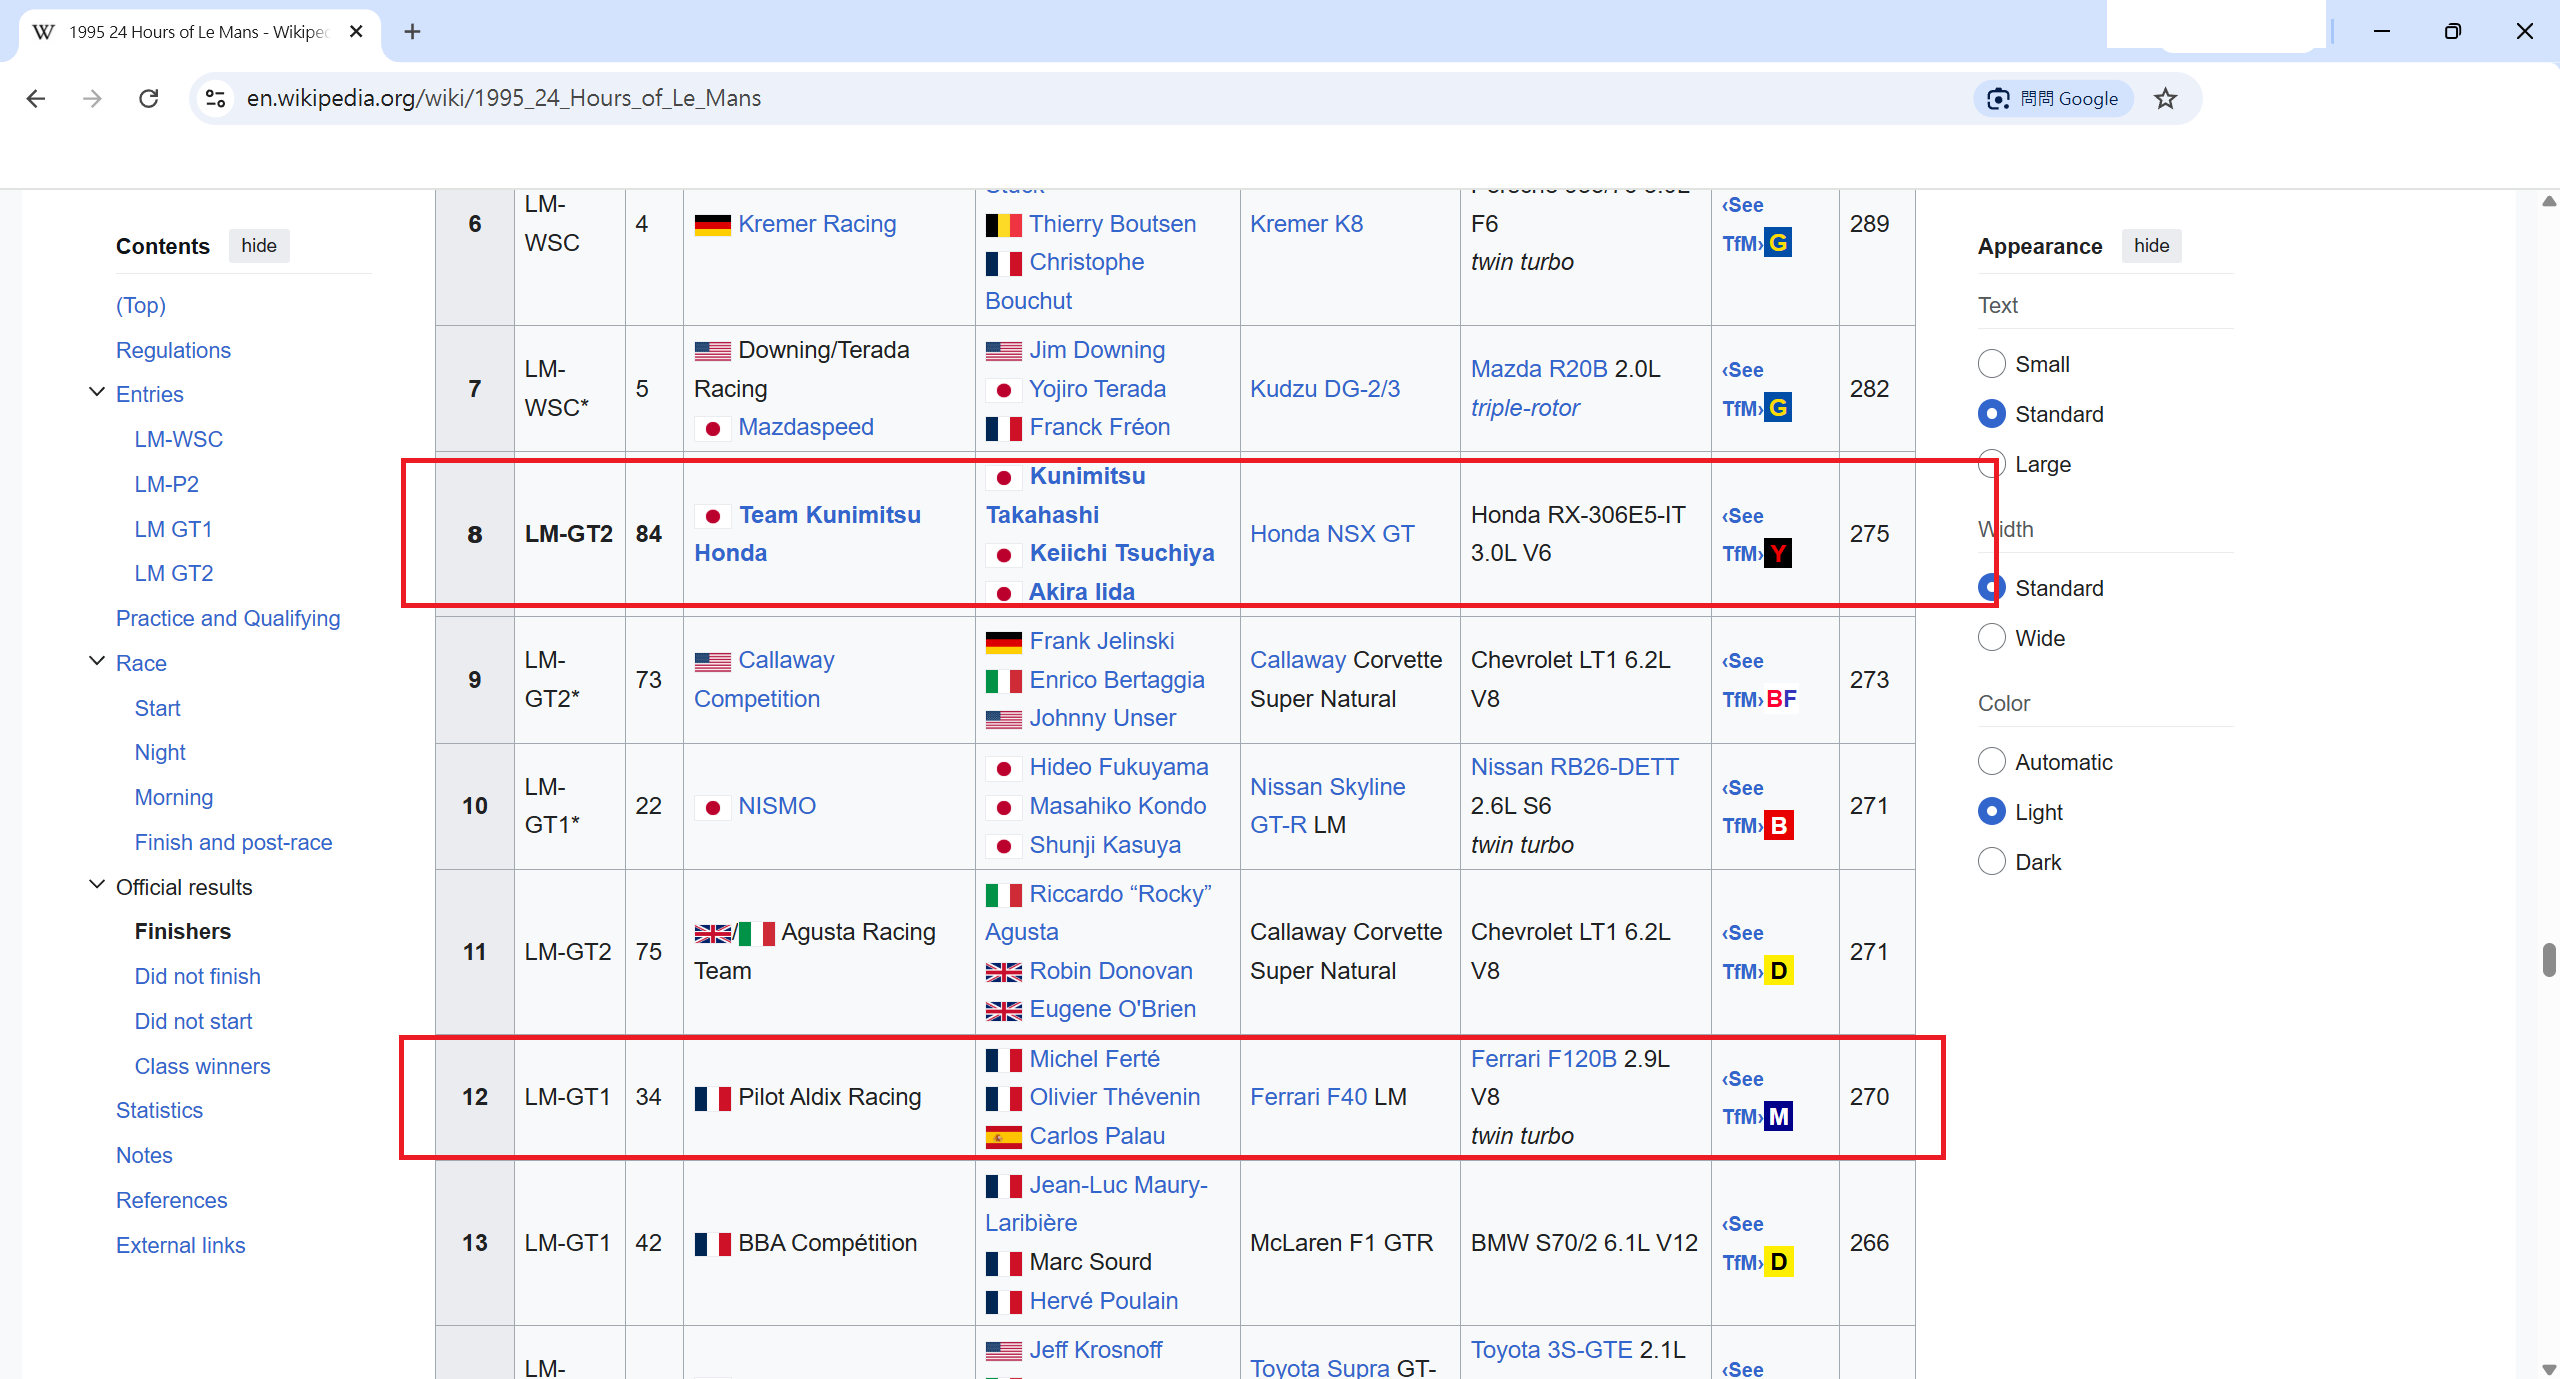
Task: Go forward with the browser arrow
Action: click(x=92, y=98)
